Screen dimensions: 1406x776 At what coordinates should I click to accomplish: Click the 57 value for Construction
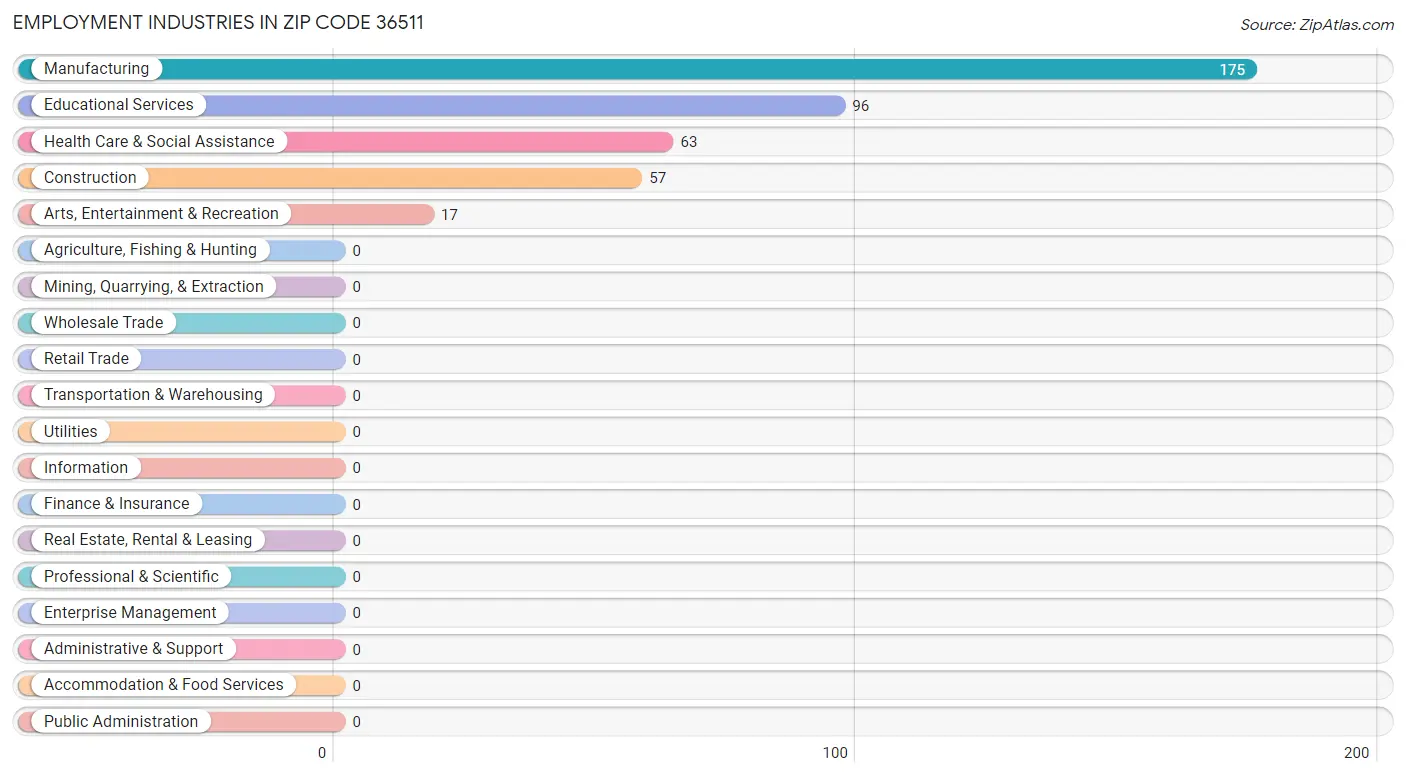[x=657, y=178]
